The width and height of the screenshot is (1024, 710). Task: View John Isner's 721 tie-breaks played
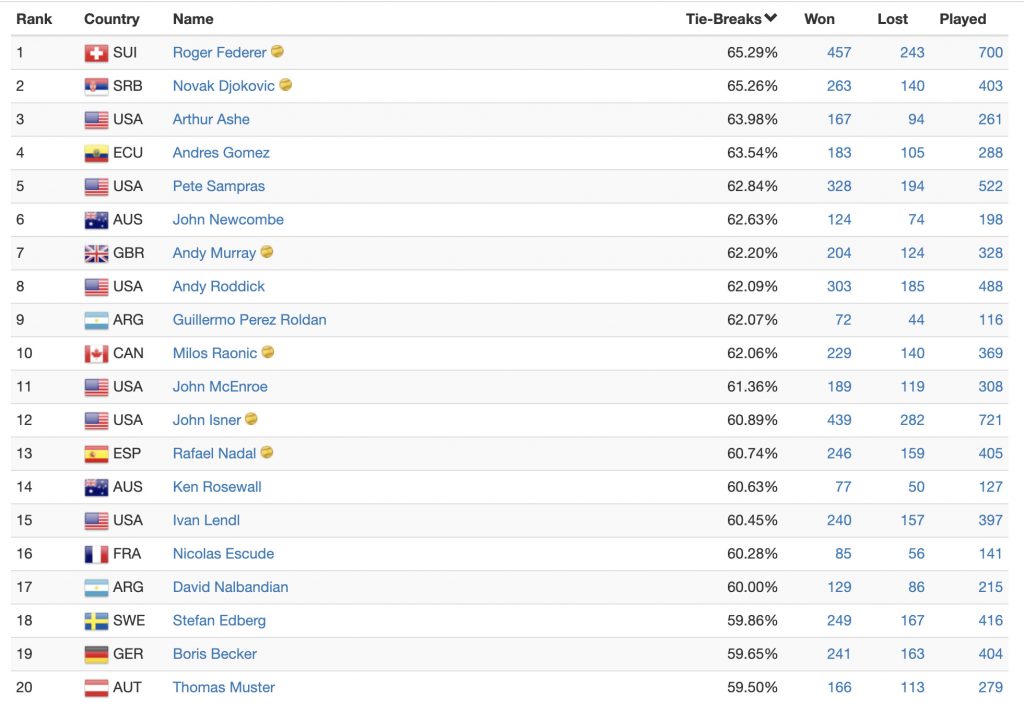tap(990, 420)
